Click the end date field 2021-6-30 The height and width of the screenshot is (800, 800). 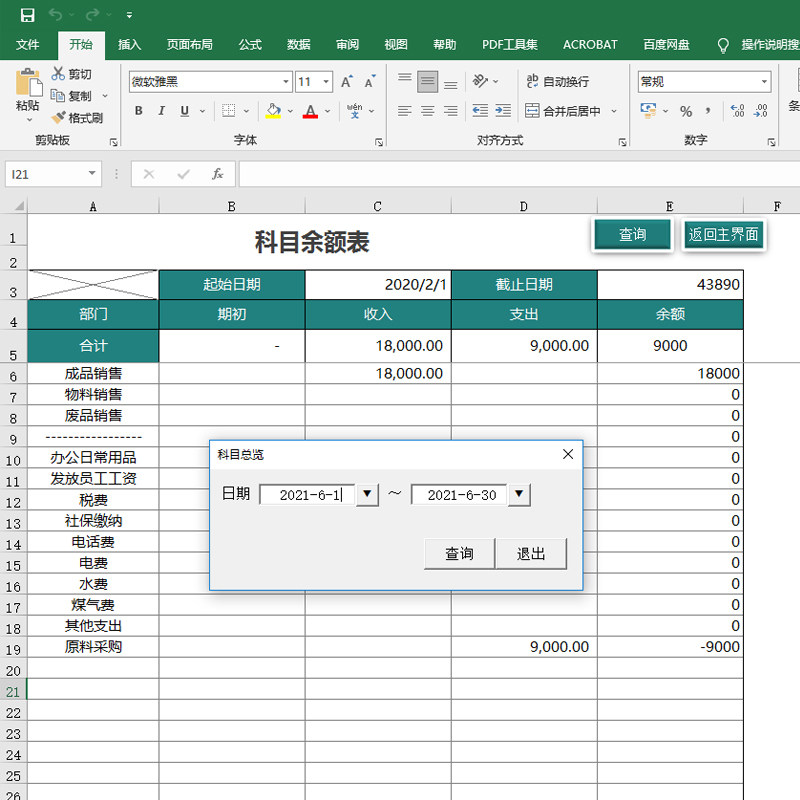(460, 495)
